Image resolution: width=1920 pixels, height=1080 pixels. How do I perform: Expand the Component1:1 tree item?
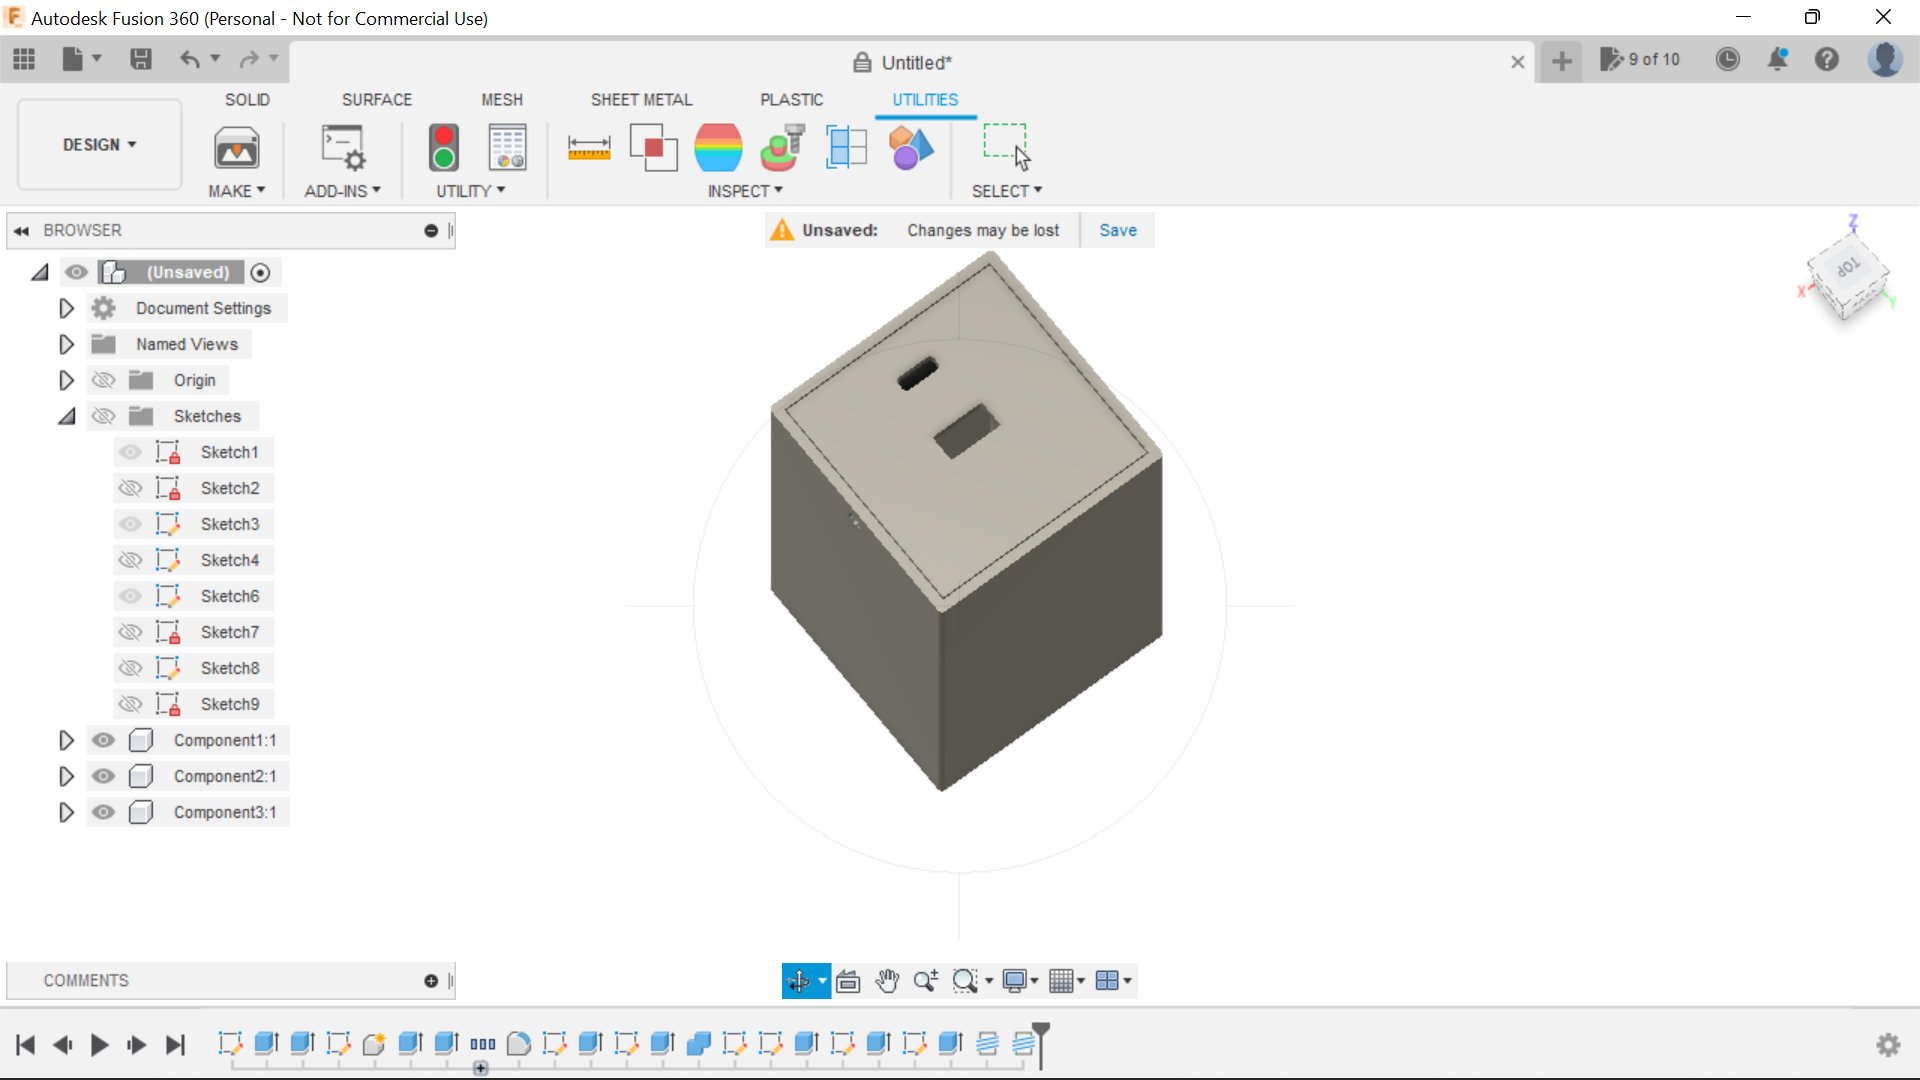pyautogui.click(x=65, y=740)
